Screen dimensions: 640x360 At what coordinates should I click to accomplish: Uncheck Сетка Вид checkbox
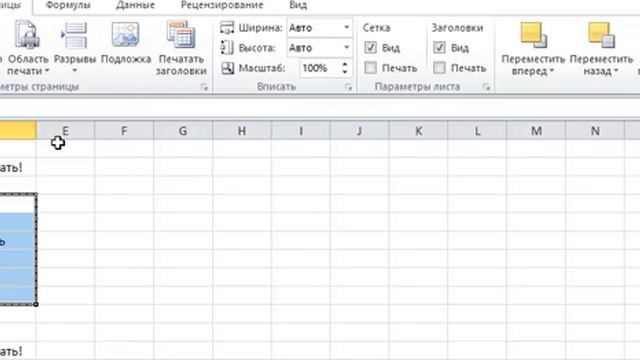[371, 48]
